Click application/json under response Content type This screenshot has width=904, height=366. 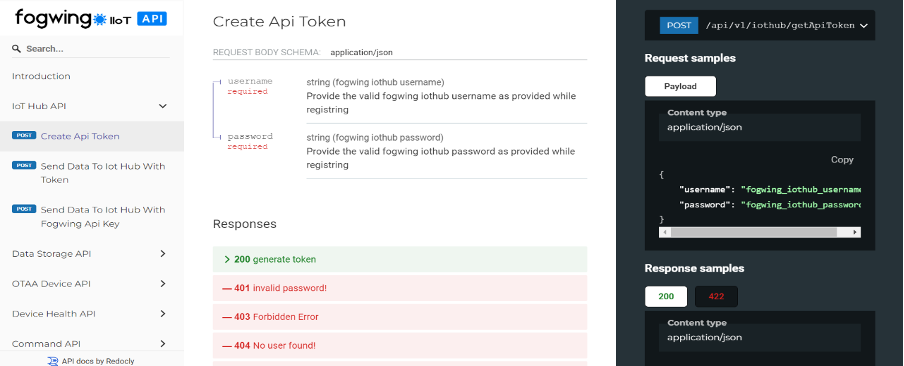click(x=705, y=337)
